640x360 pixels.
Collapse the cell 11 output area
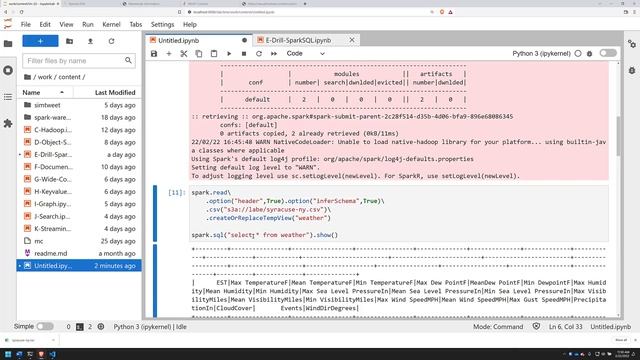click(x=155, y=281)
